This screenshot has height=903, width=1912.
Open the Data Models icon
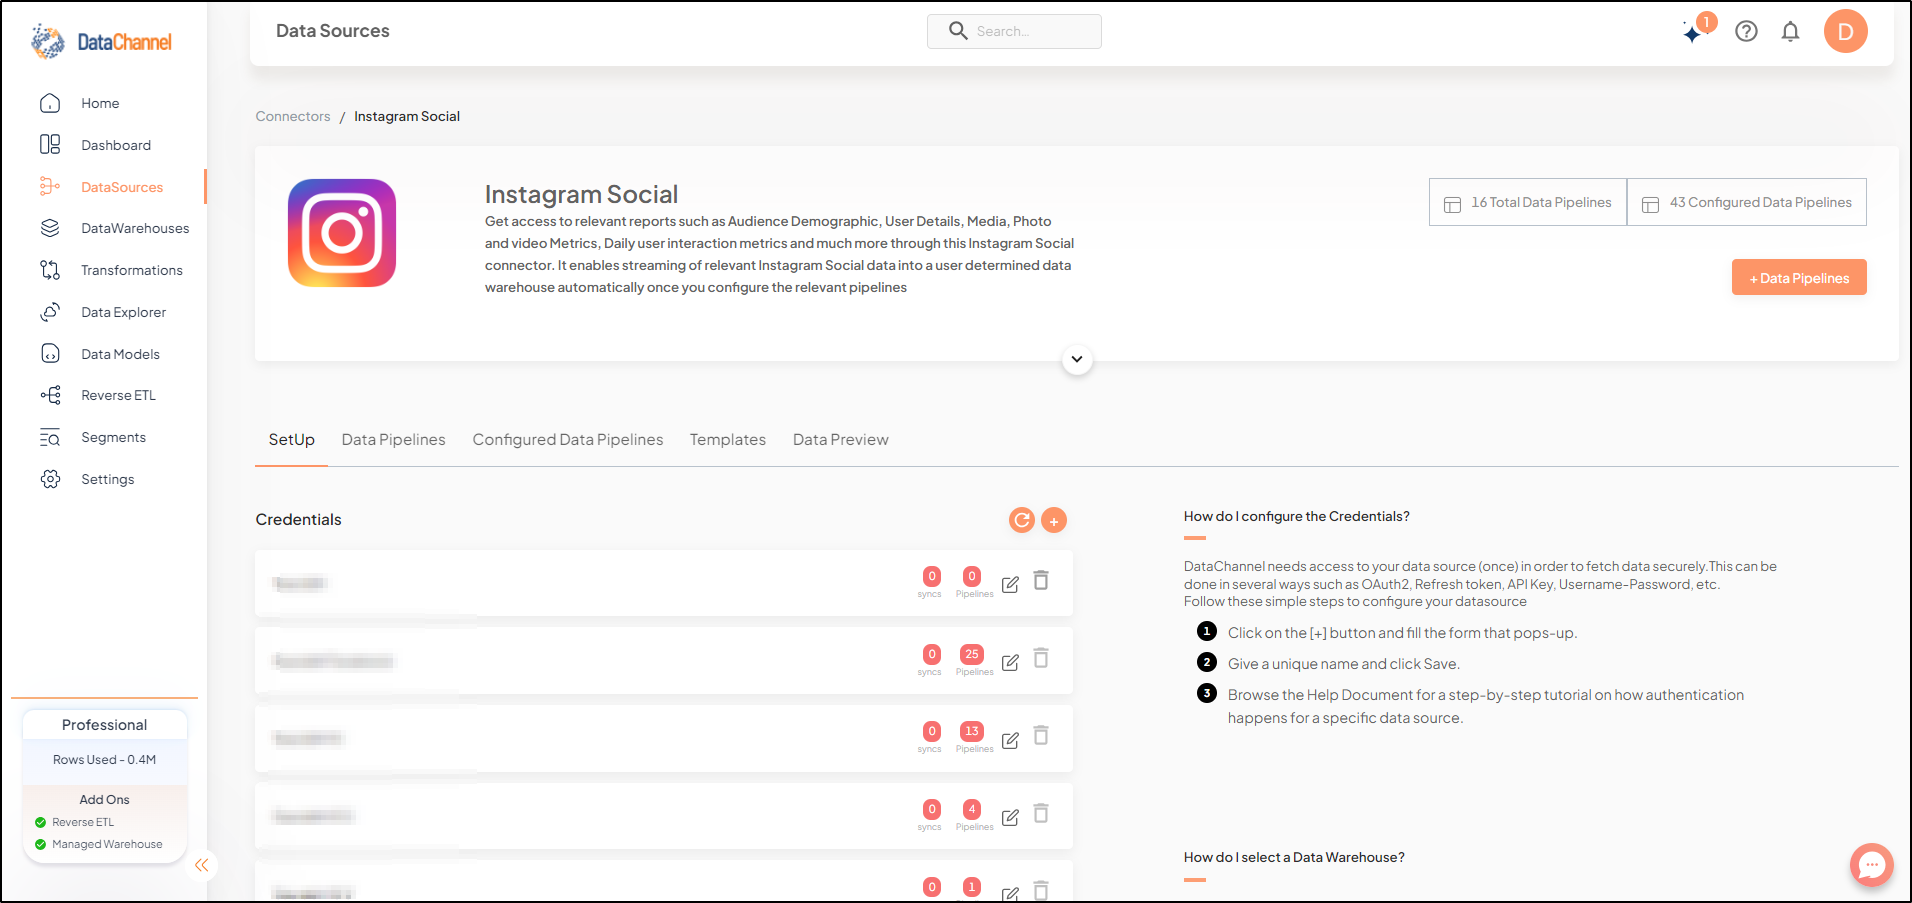coord(50,354)
